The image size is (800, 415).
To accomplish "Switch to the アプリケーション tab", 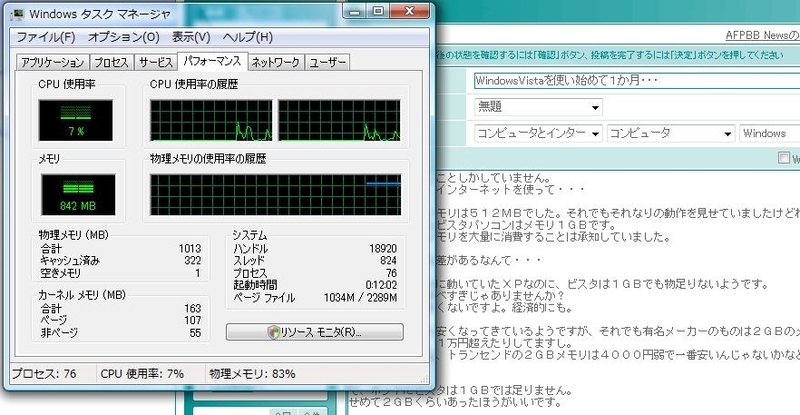I will pyautogui.click(x=53, y=62).
